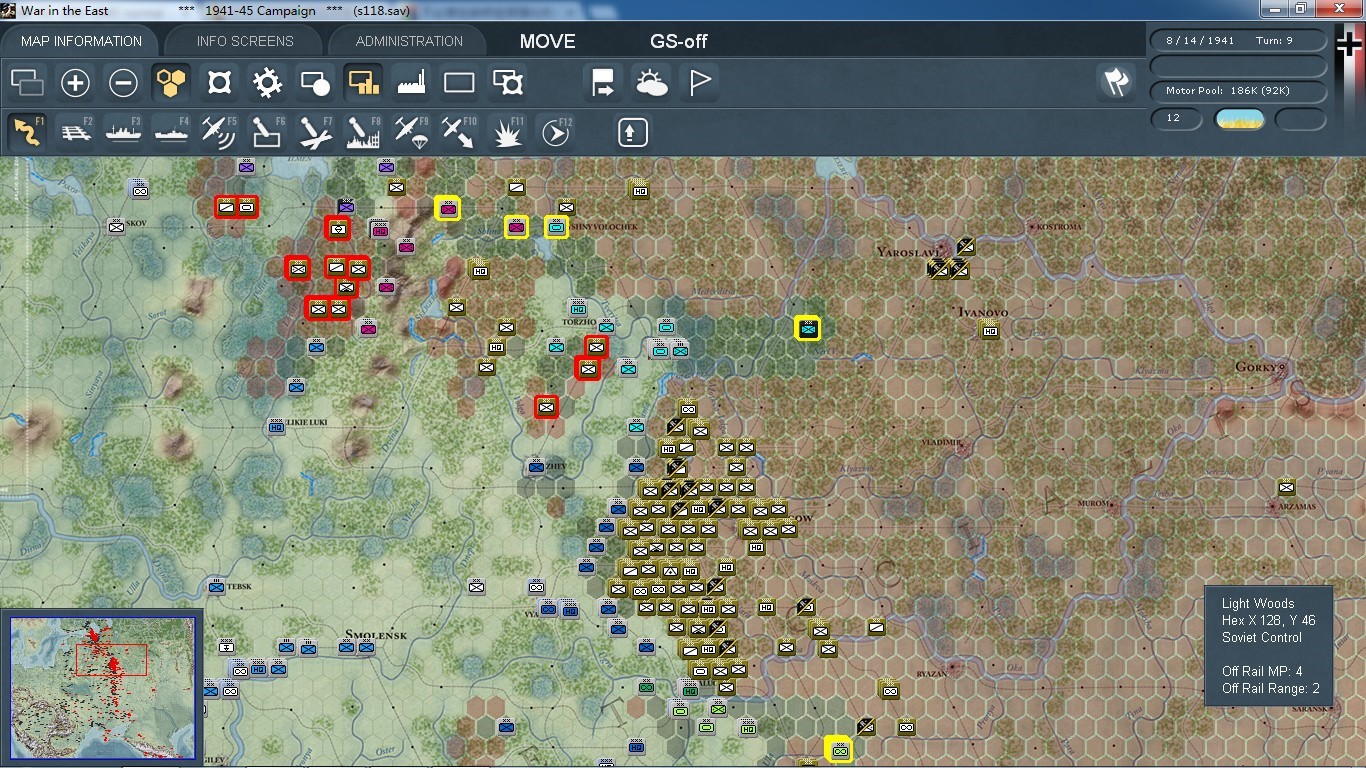The width and height of the screenshot is (1366, 768).
Task: Select the F3 ship transport icon
Action: [x=123, y=132]
